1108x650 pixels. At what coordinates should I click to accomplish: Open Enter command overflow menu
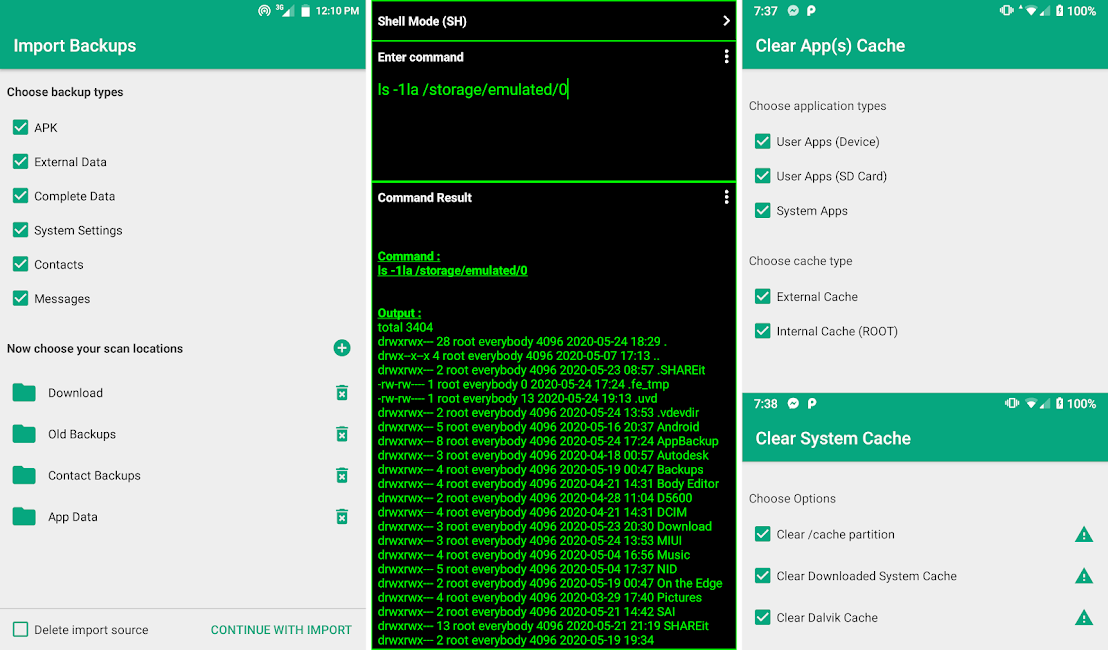pyautogui.click(x=726, y=57)
